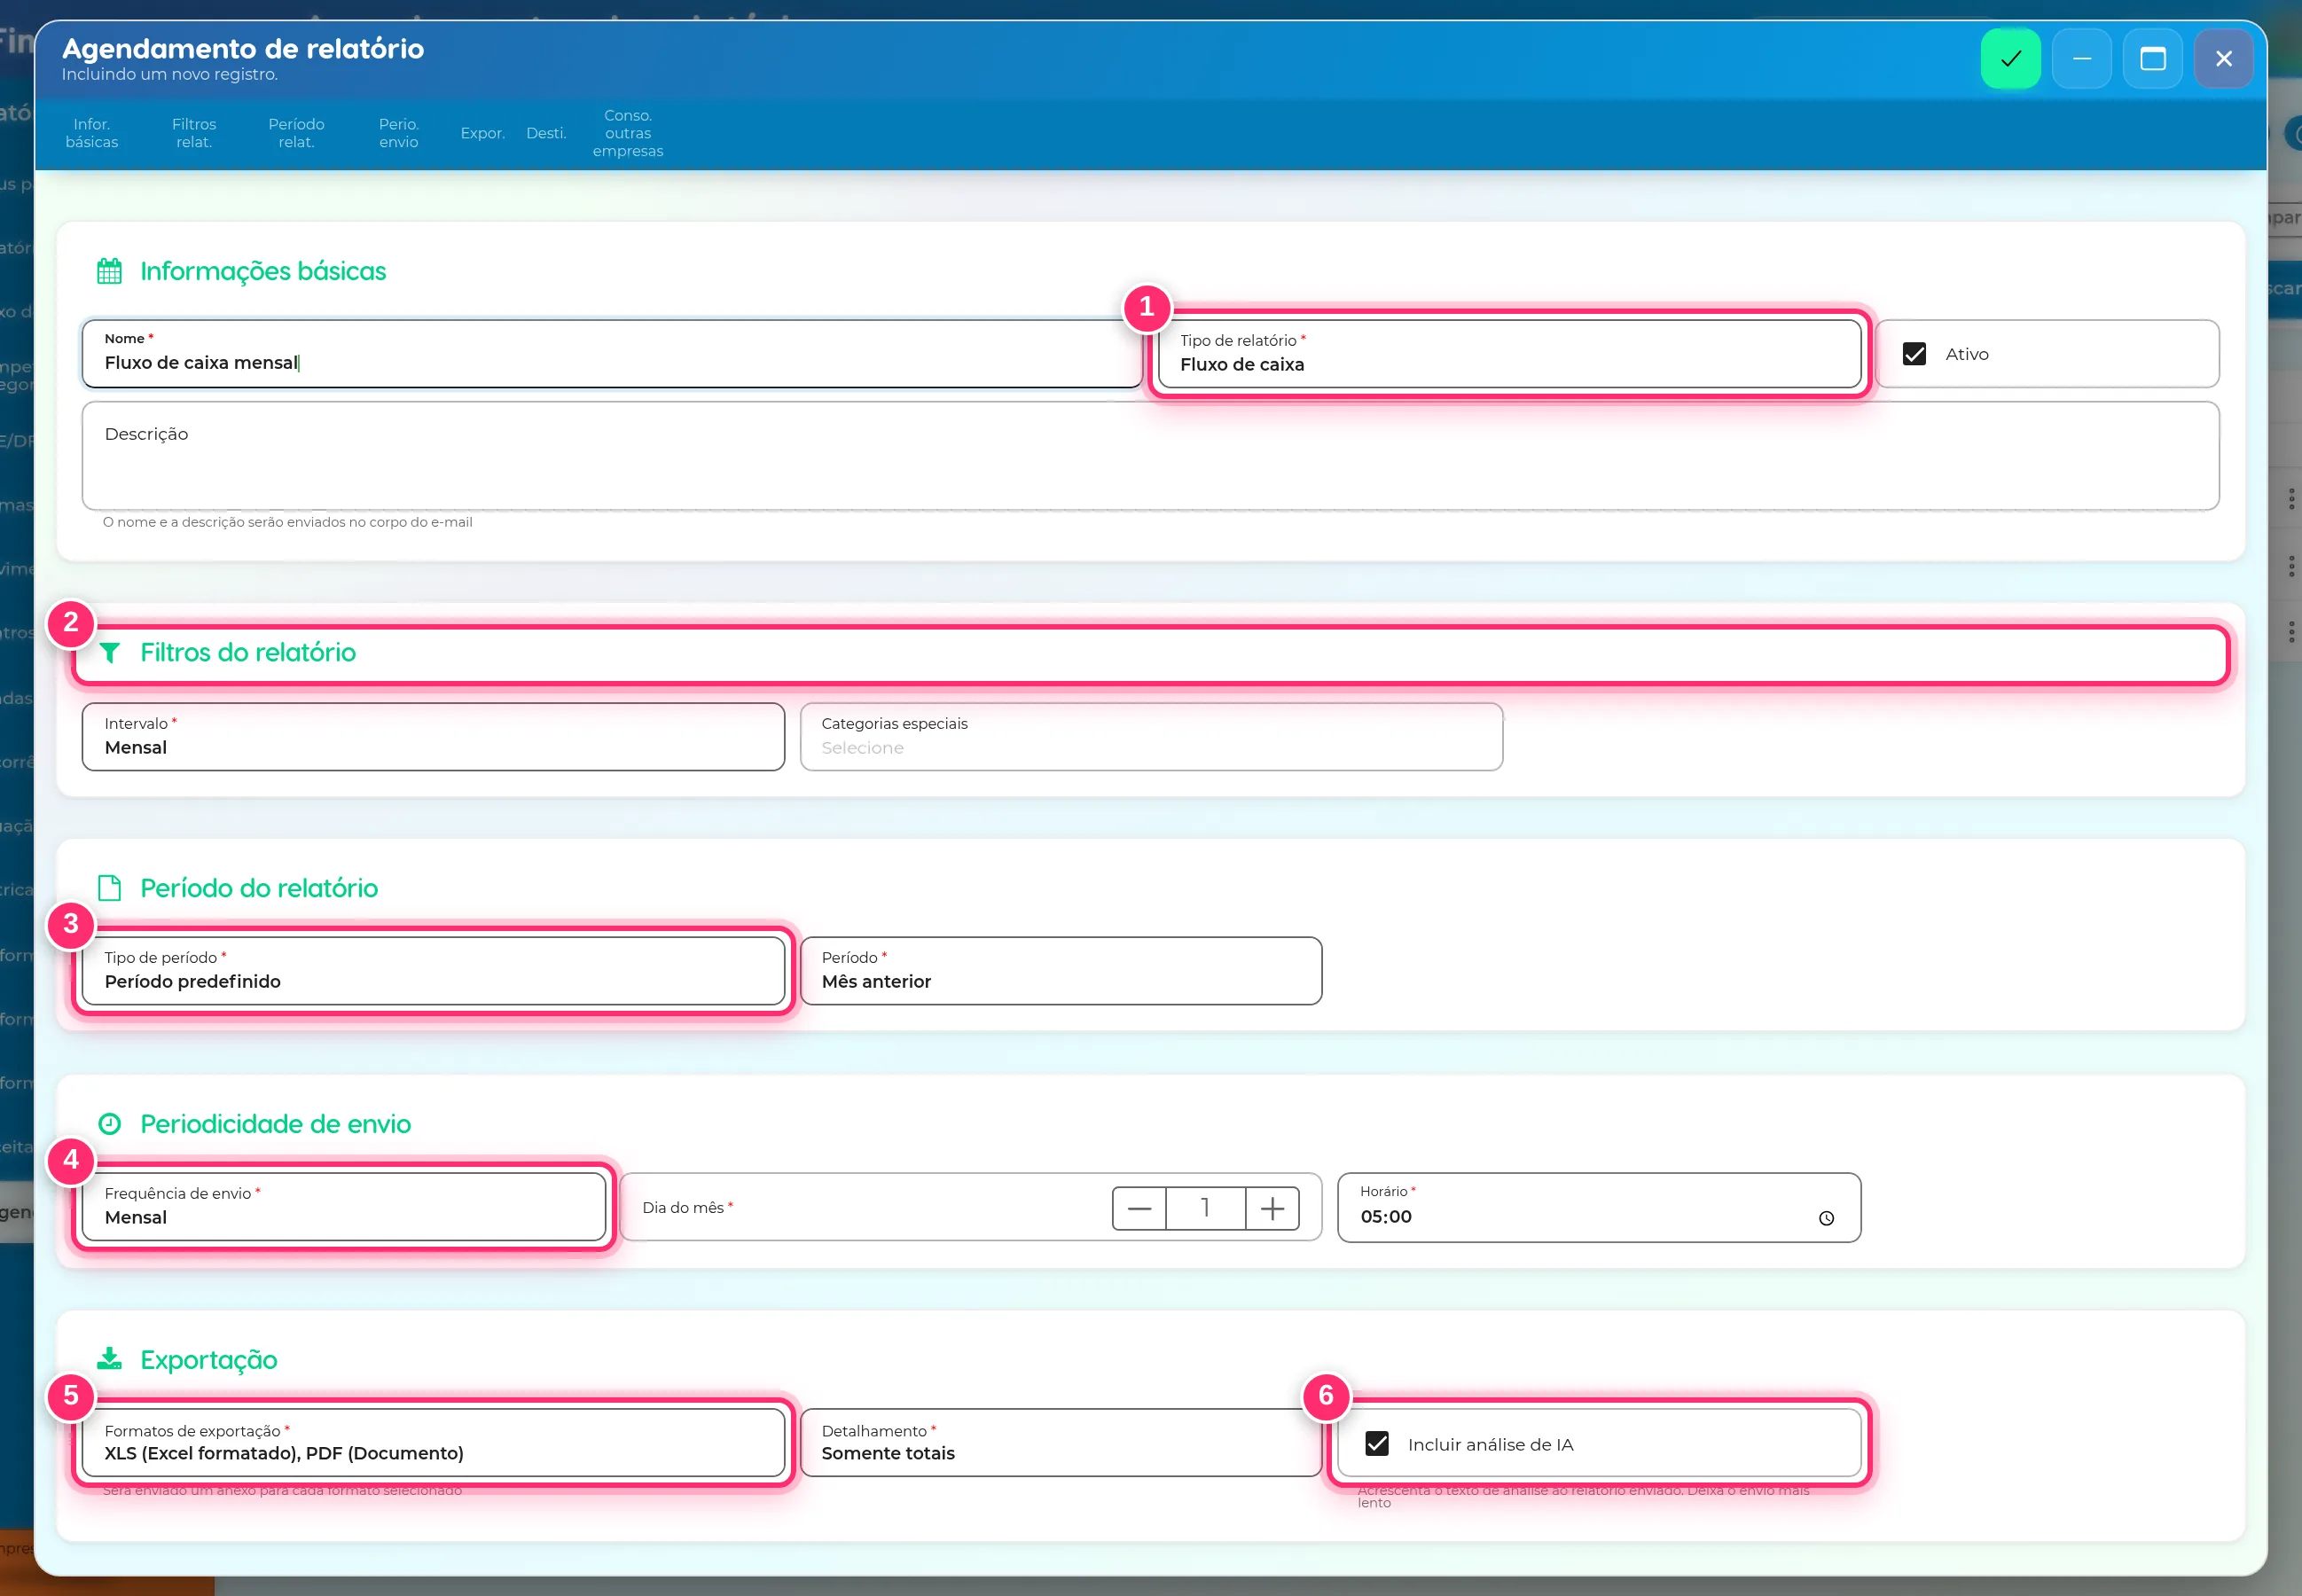The height and width of the screenshot is (1596, 2302).
Task: Open the Intervalo dropdown set to Mensal
Action: tap(433, 737)
